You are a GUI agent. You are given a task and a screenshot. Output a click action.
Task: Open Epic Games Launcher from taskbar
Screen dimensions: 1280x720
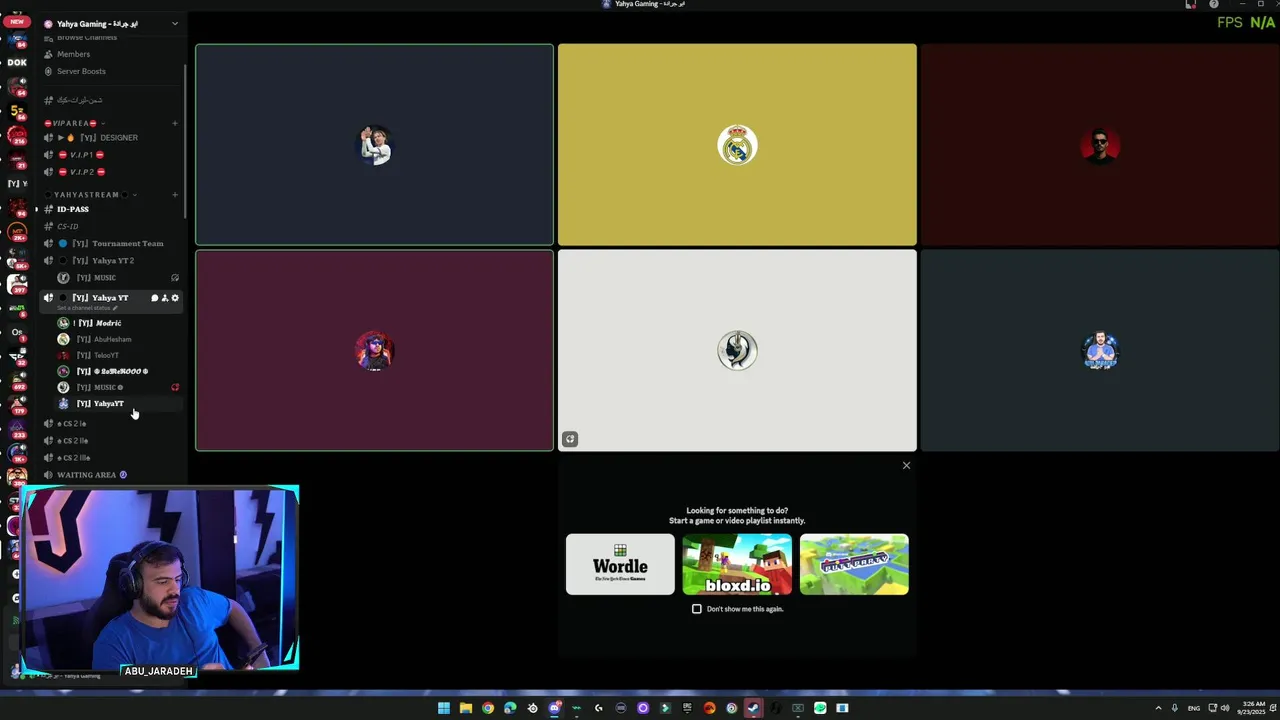[687, 708]
